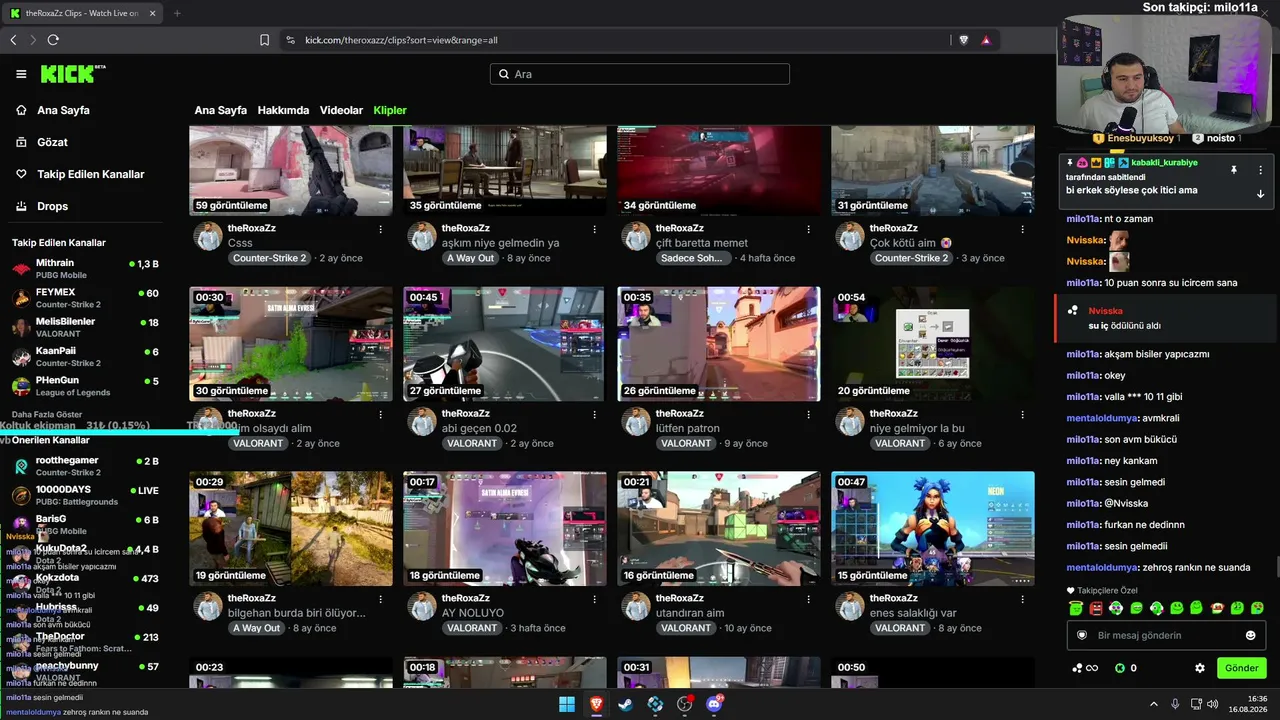This screenshot has width=1280, height=720.
Task: Open Brave browser from taskbar
Action: pyautogui.click(x=596, y=704)
